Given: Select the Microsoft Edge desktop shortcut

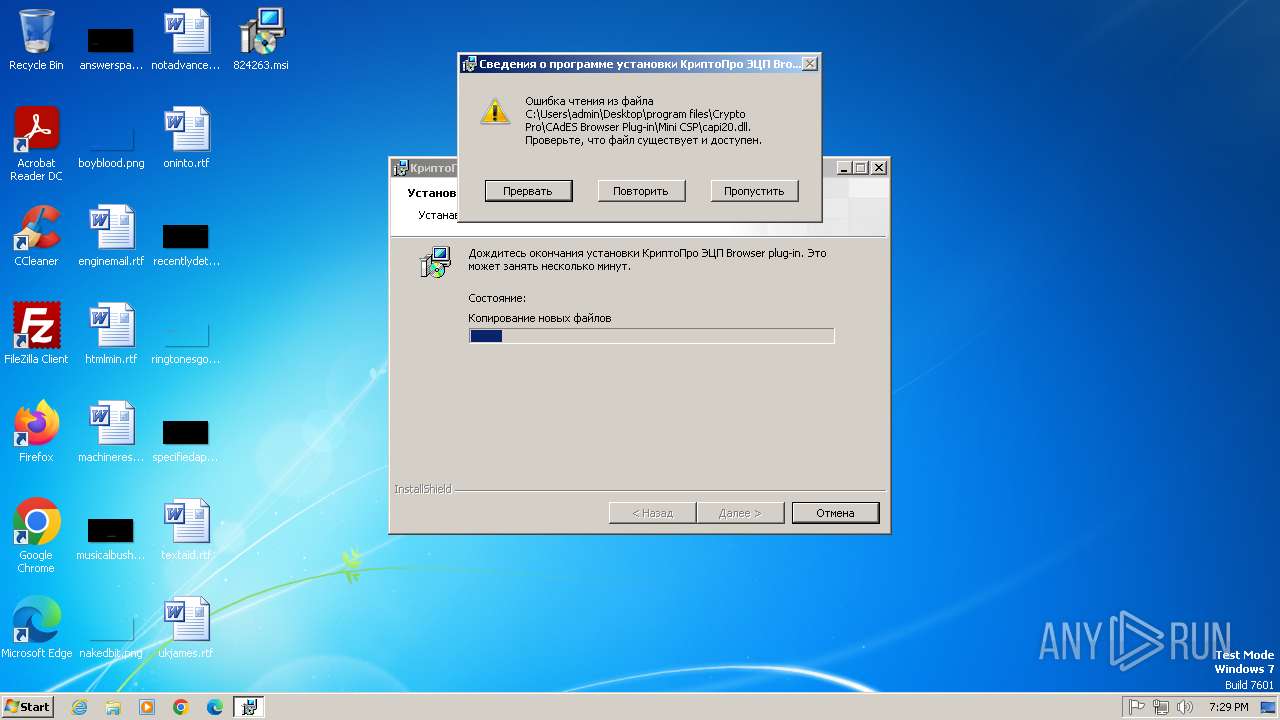Looking at the screenshot, I should [x=36, y=628].
